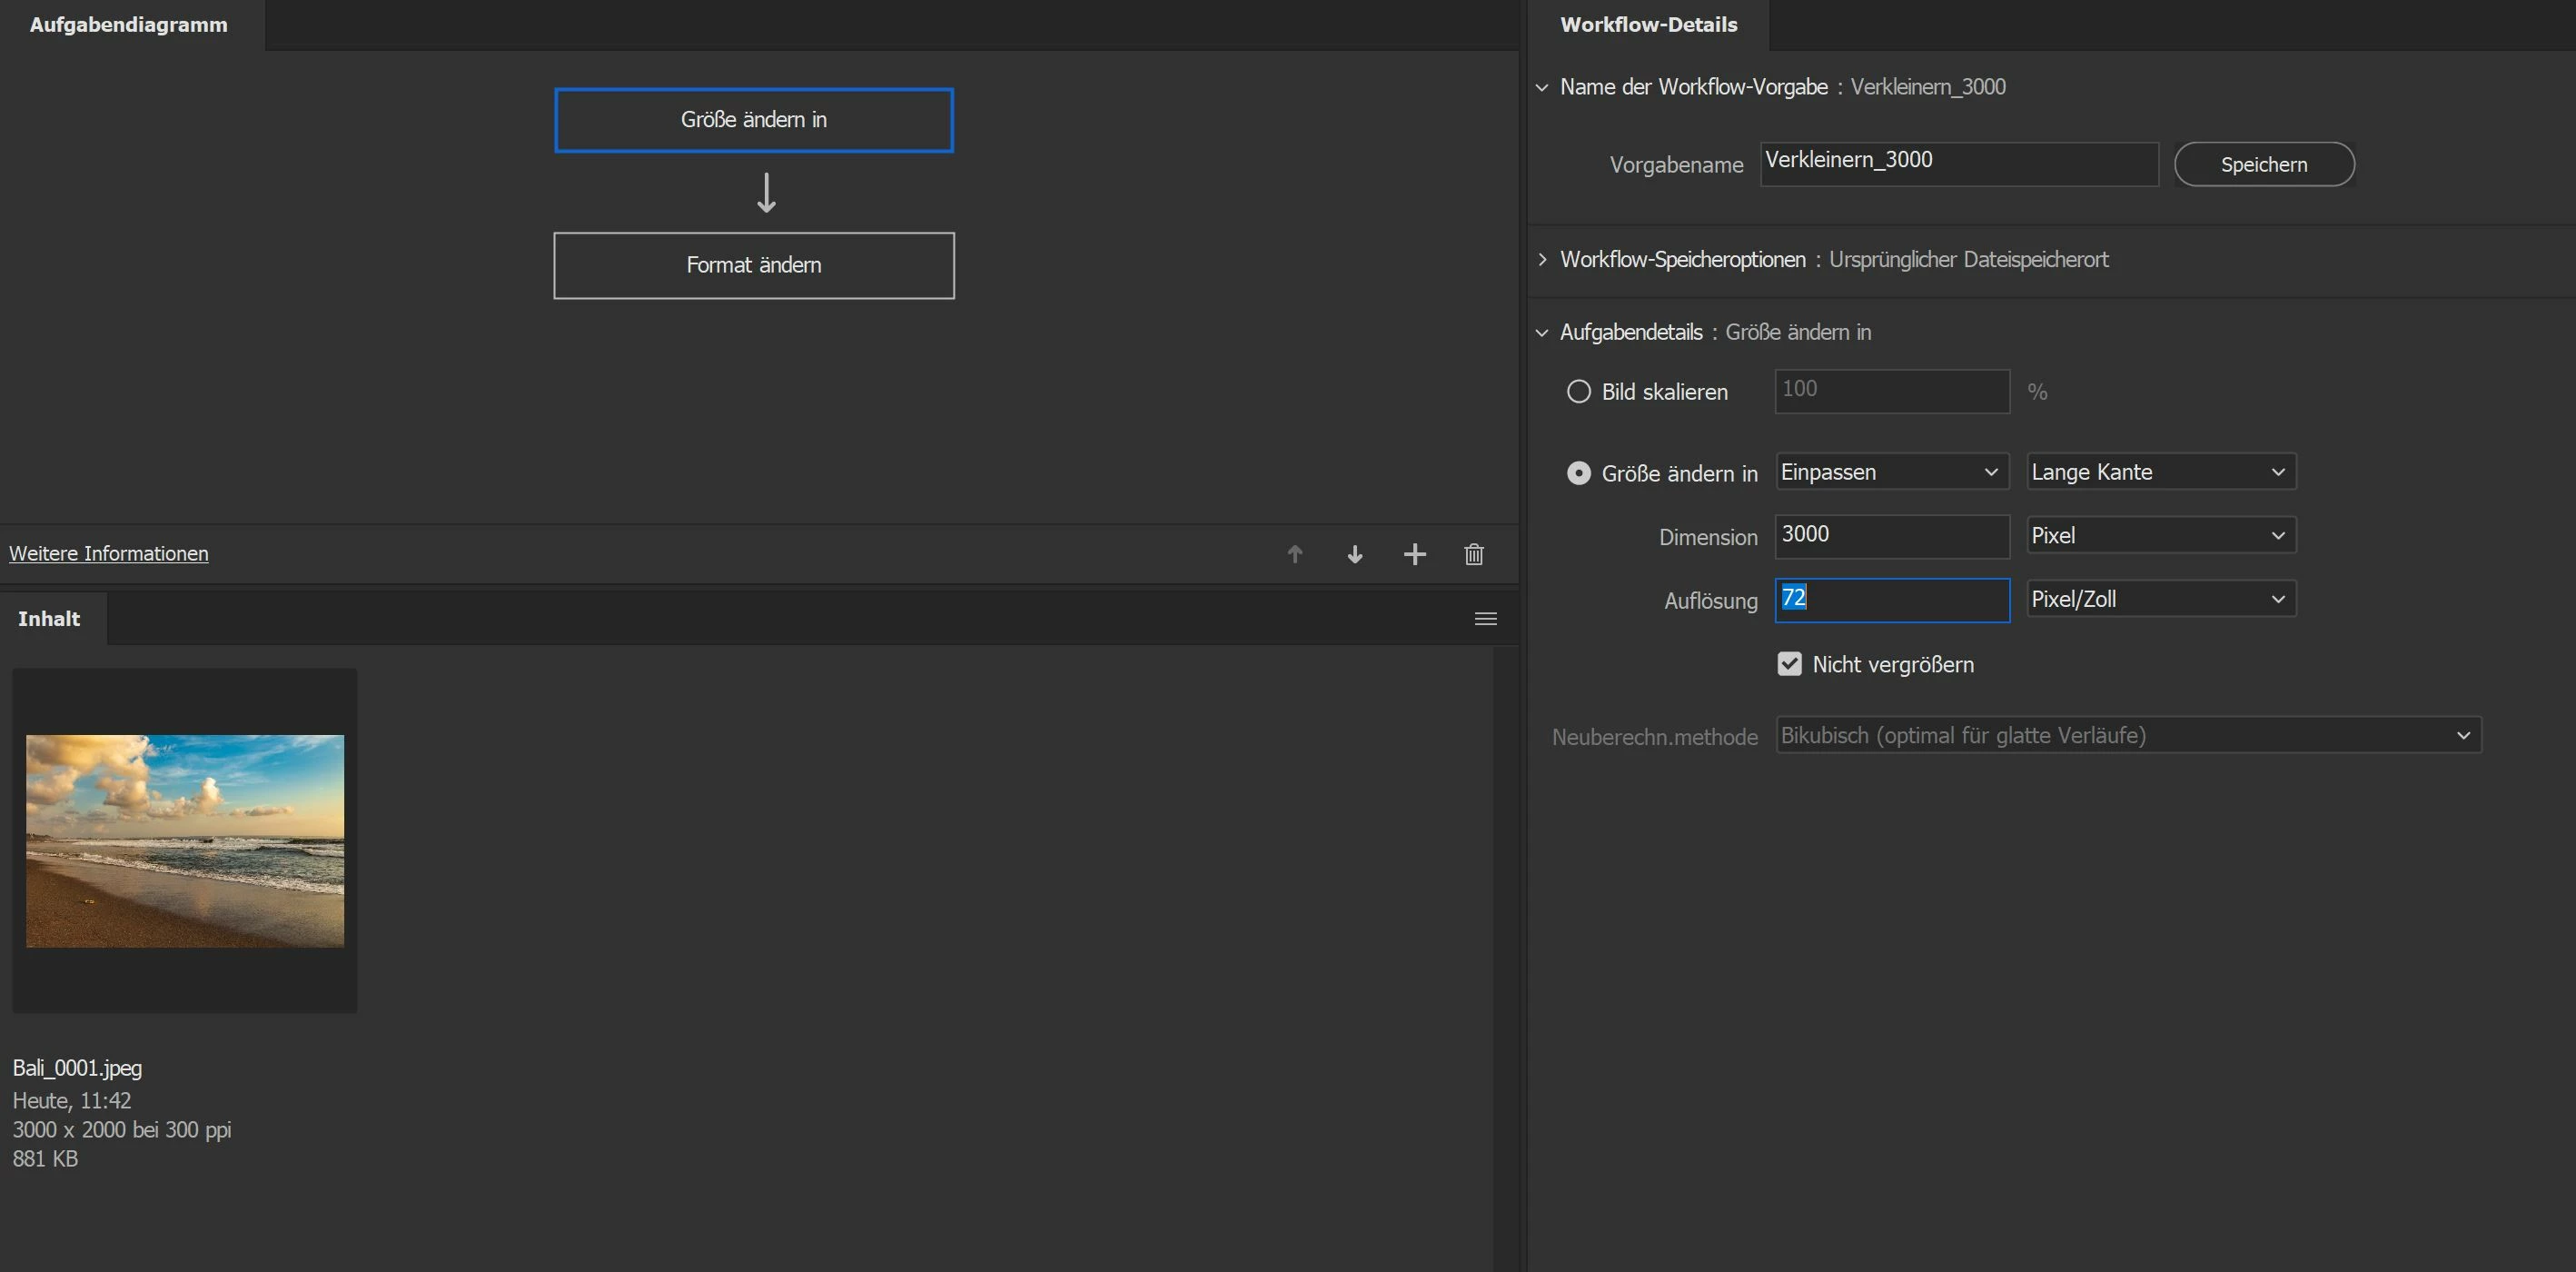Open the Einpassen dropdown

1891,472
